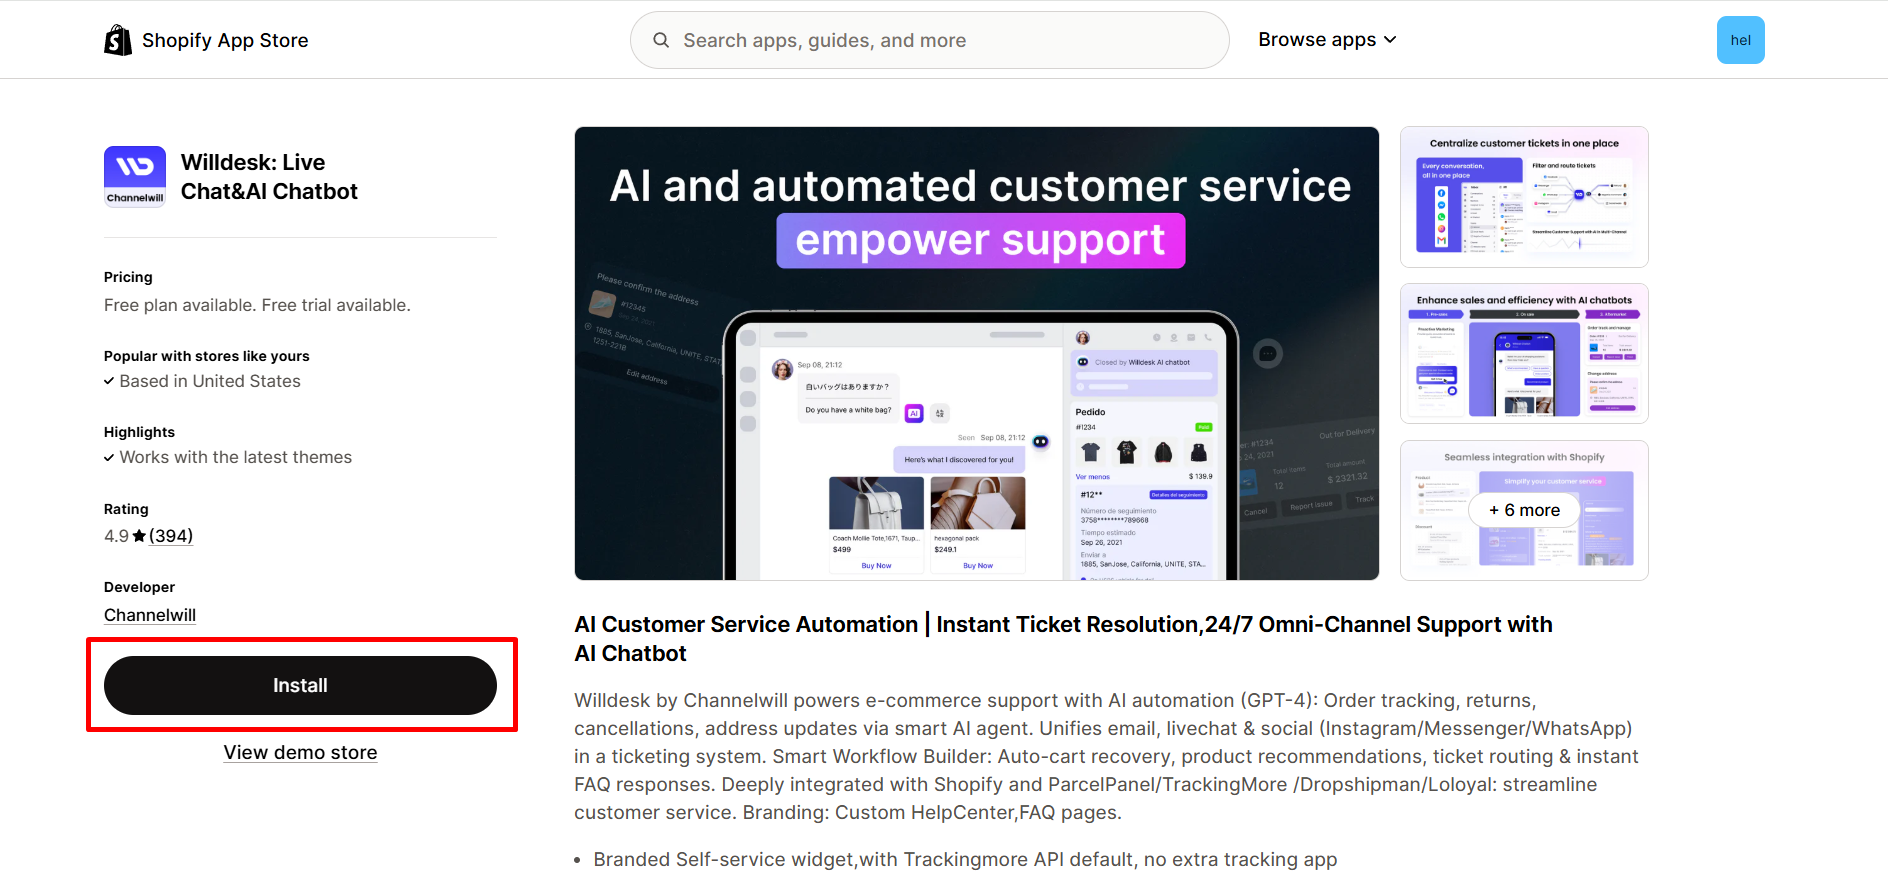Click the 4.9 rating value

pos(116,536)
